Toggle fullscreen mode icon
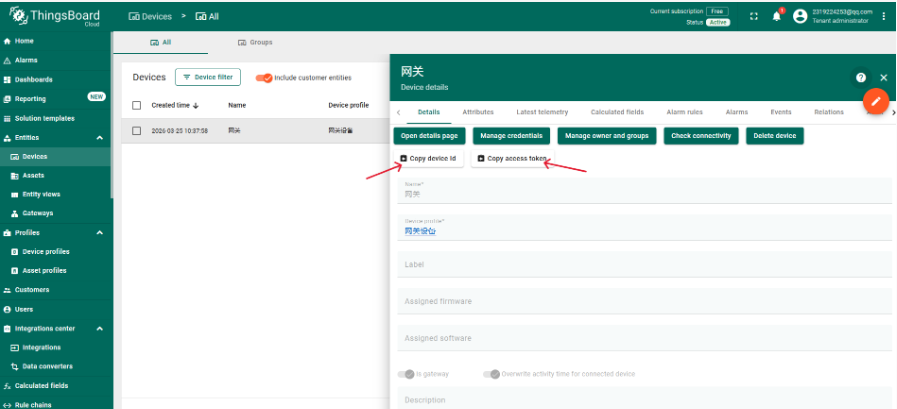The height and width of the screenshot is (409, 897). point(754,16)
